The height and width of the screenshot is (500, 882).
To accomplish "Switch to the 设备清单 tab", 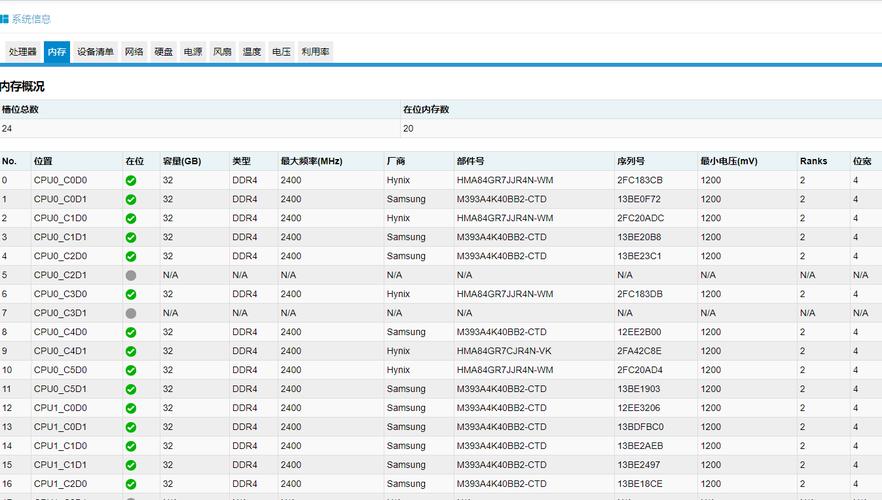I will click(x=95, y=52).
